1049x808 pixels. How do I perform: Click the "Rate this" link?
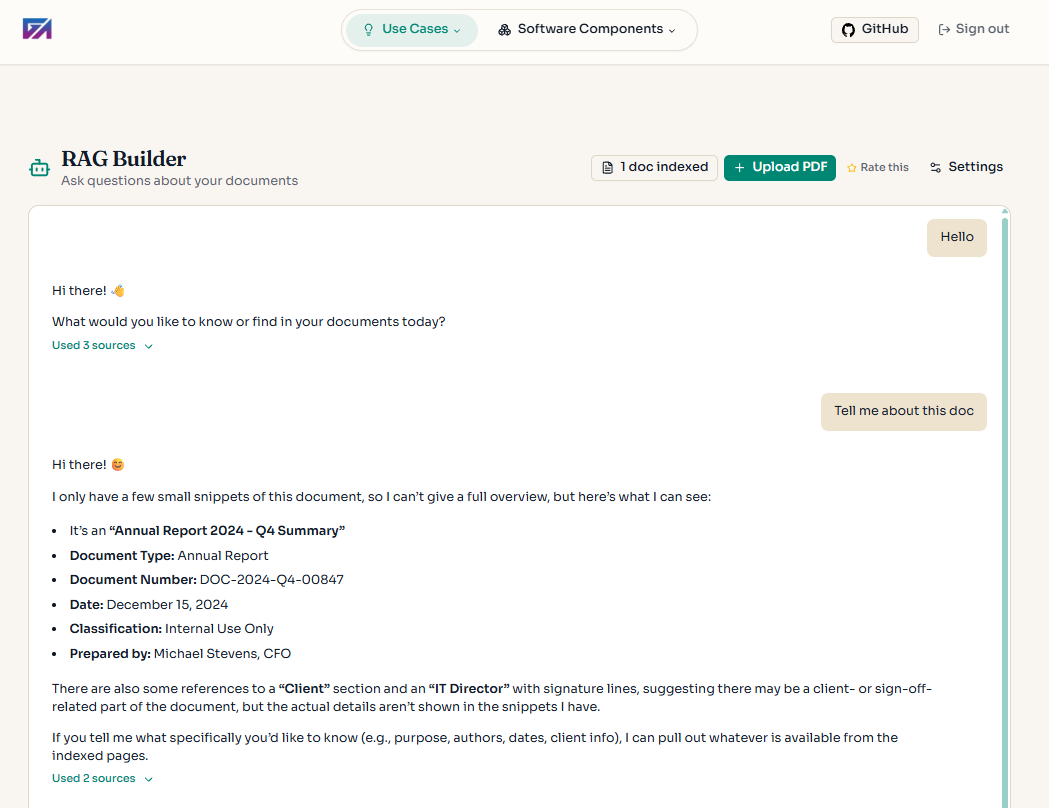(884, 168)
